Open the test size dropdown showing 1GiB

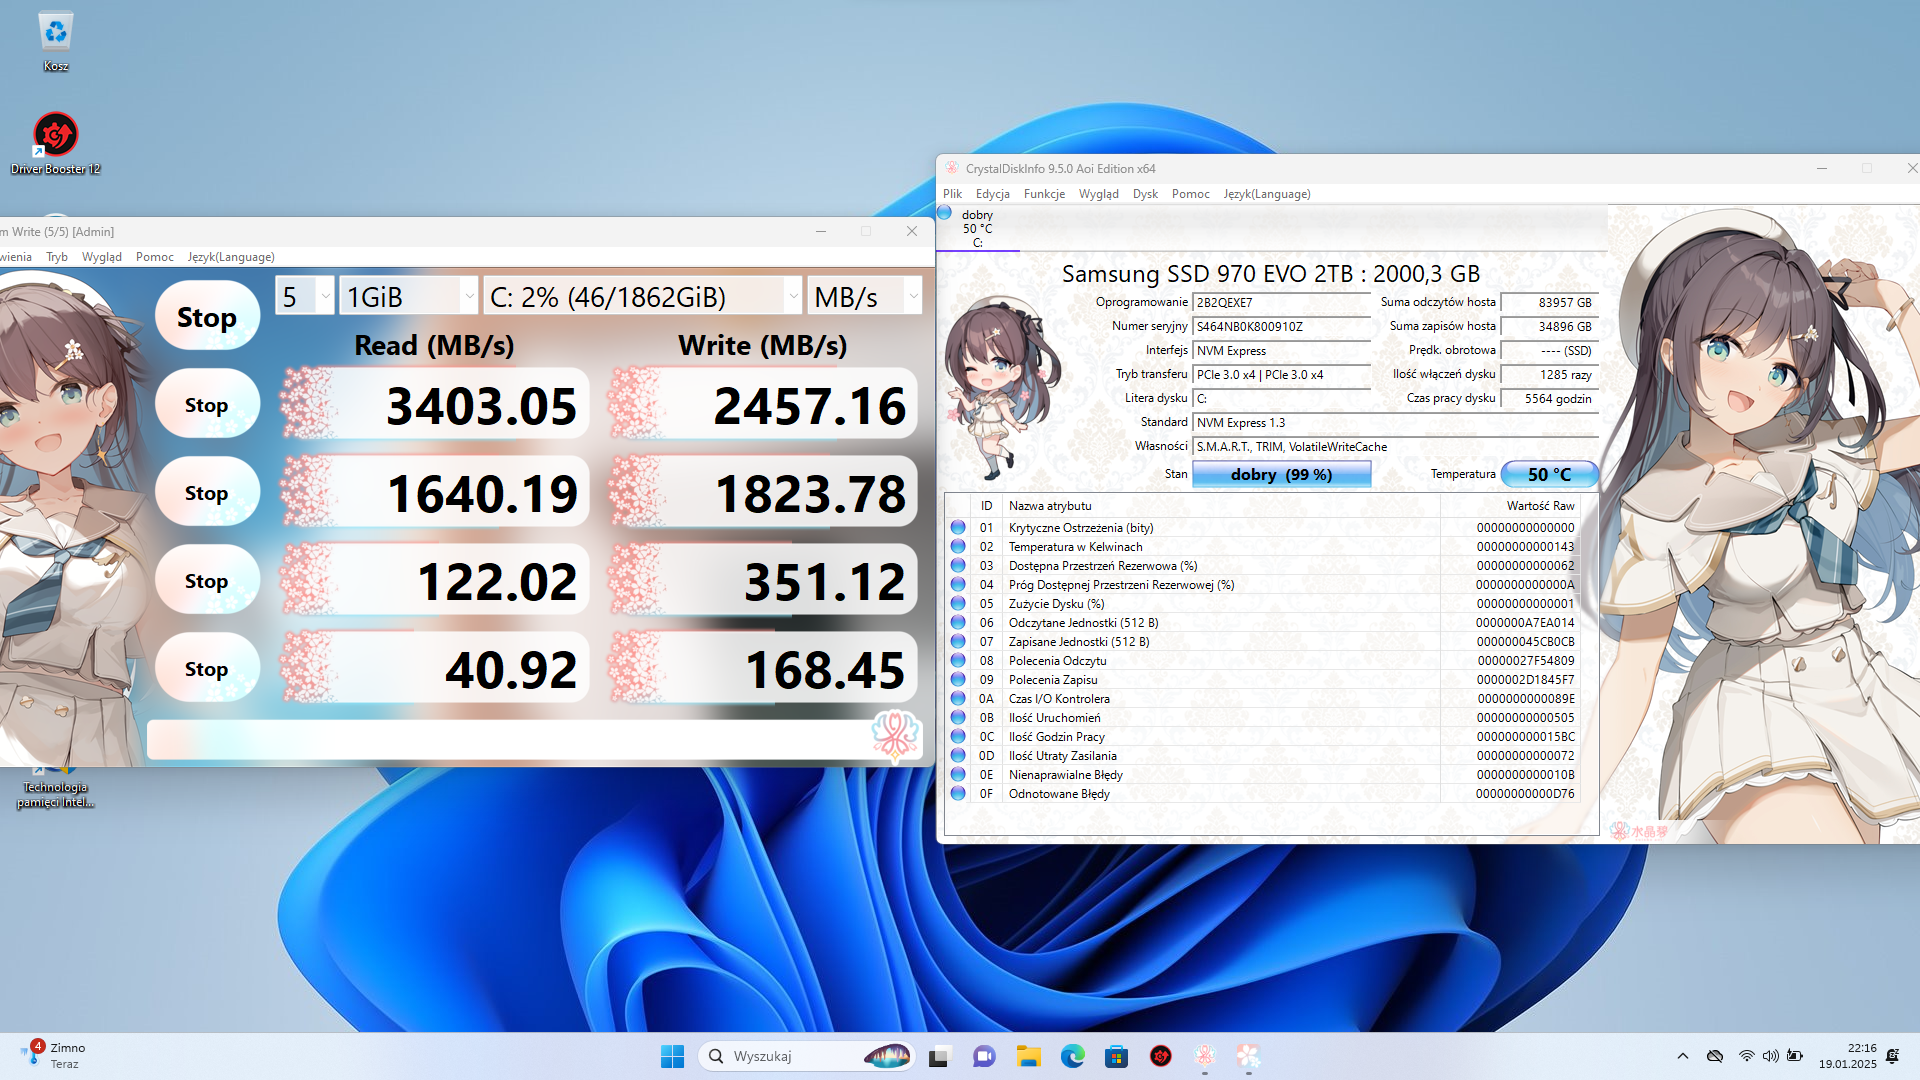point(409,296)
